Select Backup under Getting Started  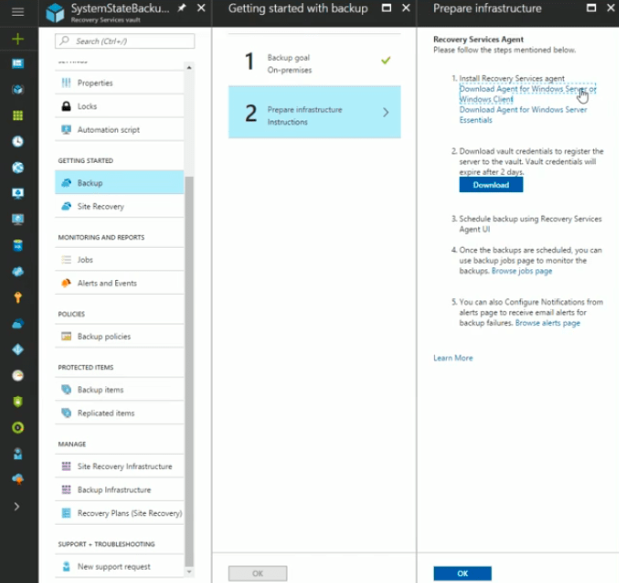click(x=119, y=183)
